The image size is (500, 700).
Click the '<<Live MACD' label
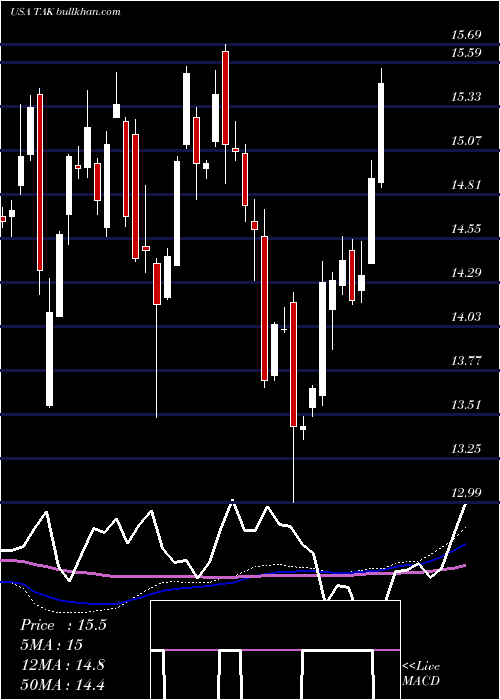[421, 674]
